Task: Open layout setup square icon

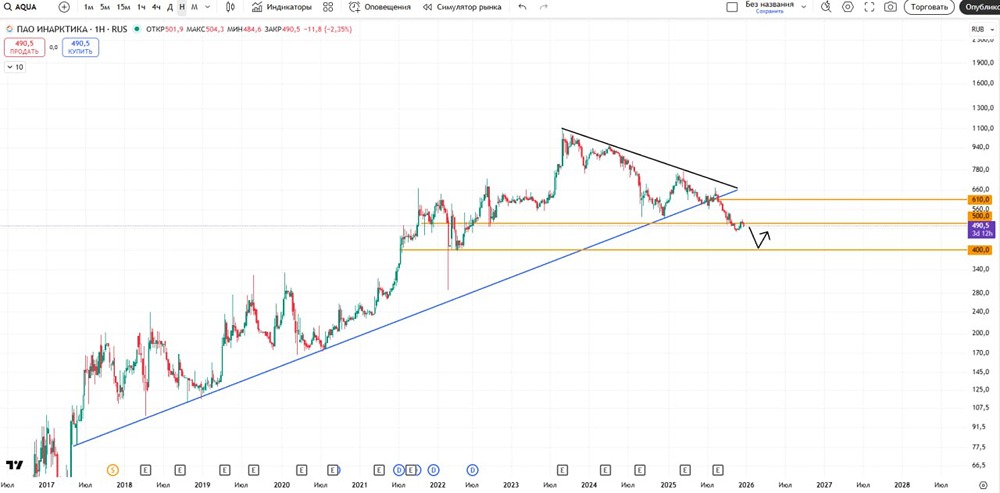Action: pyautogui.click(x=732, y=7)
